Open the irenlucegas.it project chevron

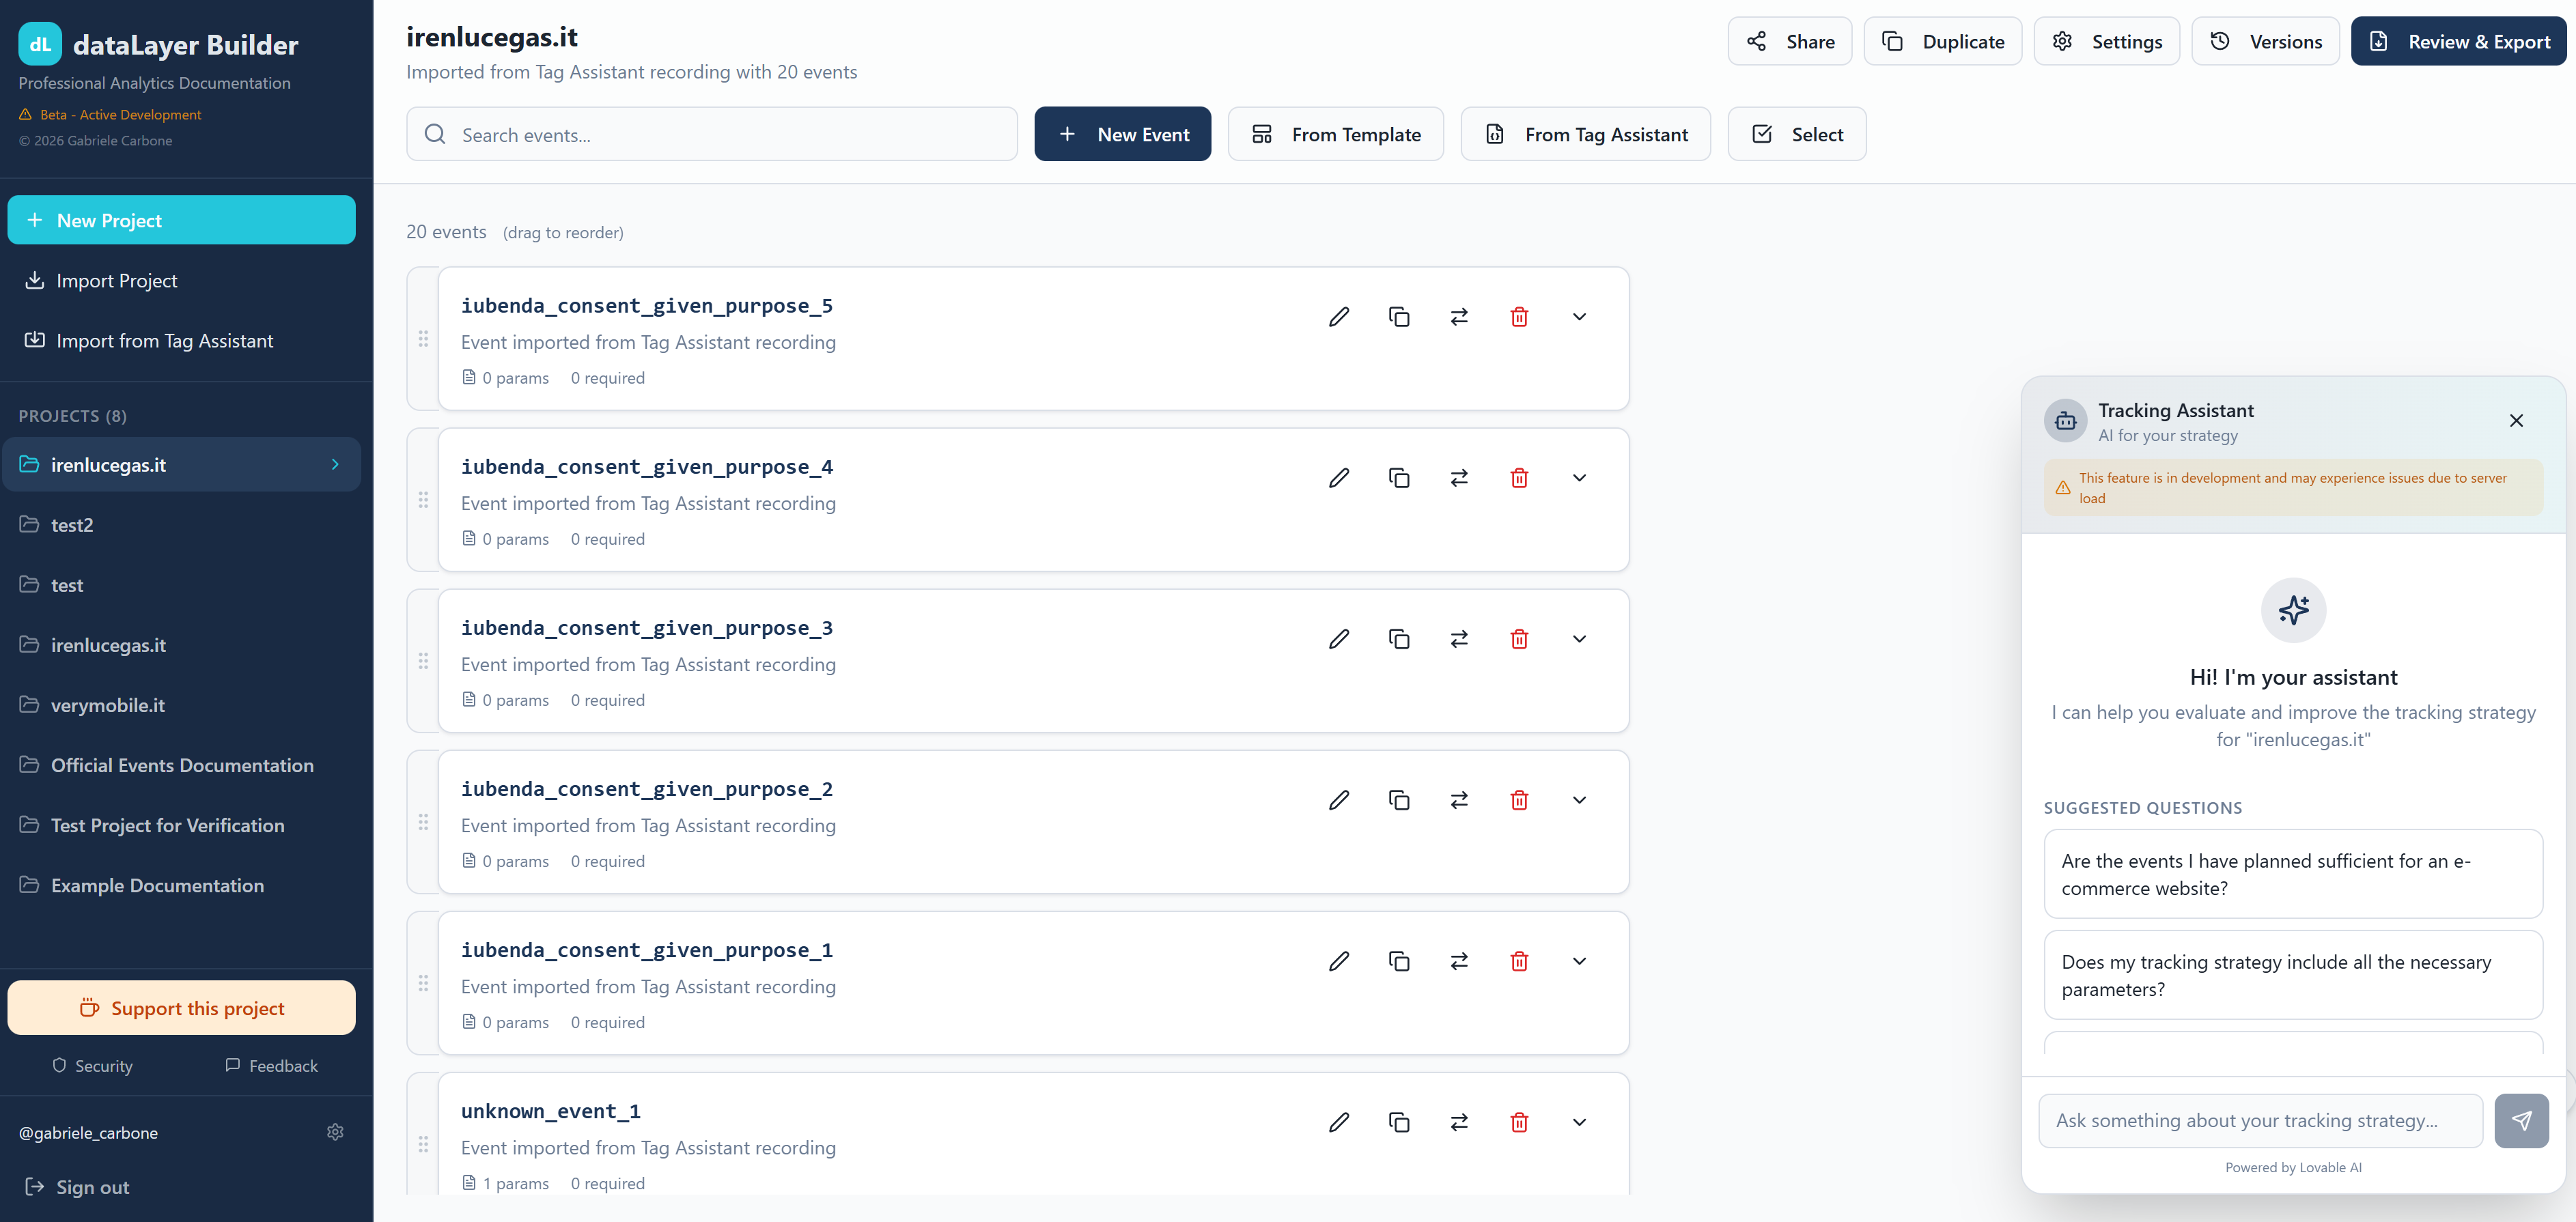point(334,464)
